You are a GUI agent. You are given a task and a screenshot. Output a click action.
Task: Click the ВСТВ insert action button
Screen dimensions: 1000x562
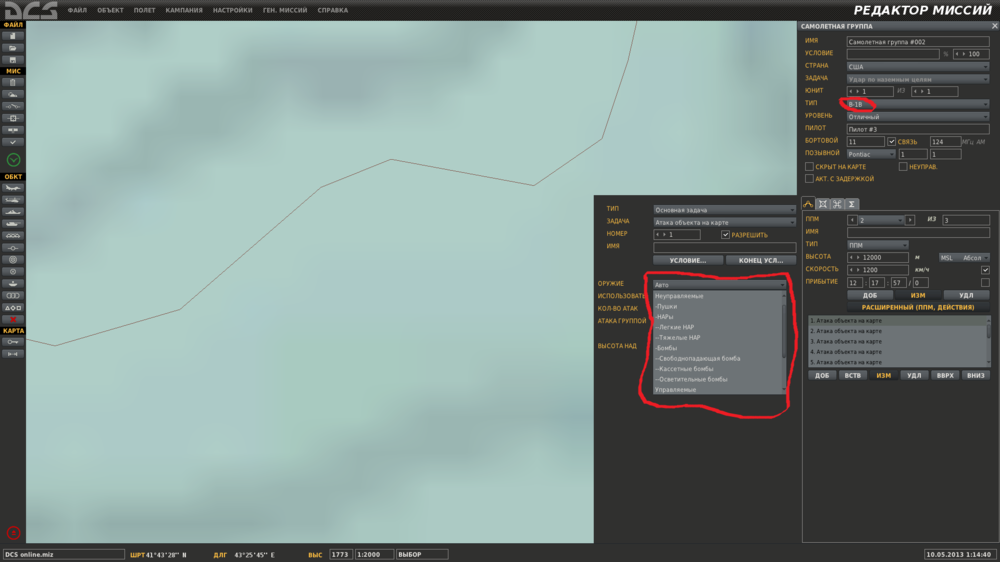(853, 376)
